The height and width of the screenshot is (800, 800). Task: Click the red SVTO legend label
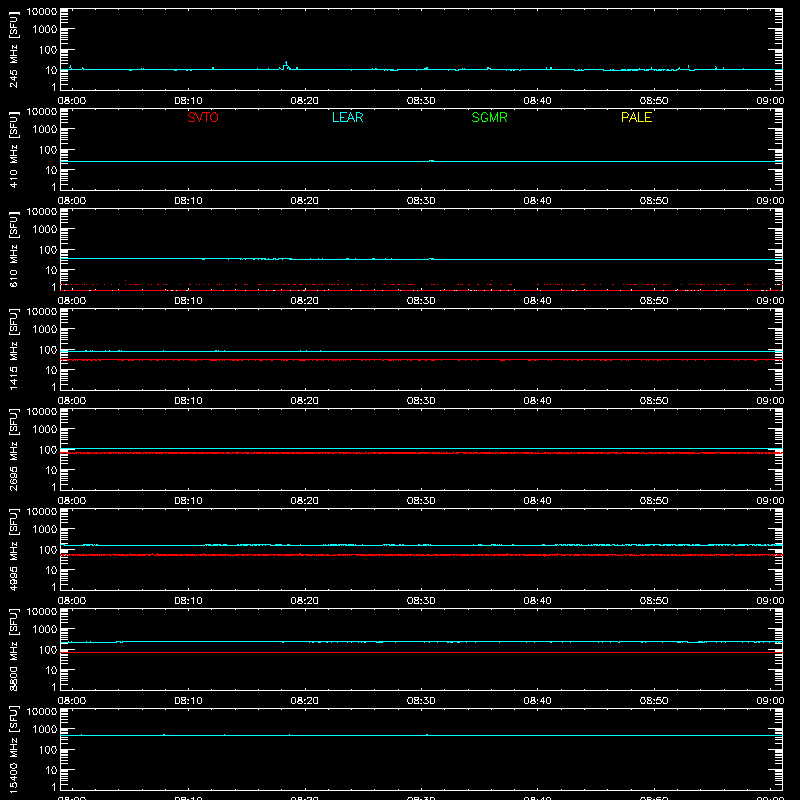pyautogui.click(x=203, y=117)
